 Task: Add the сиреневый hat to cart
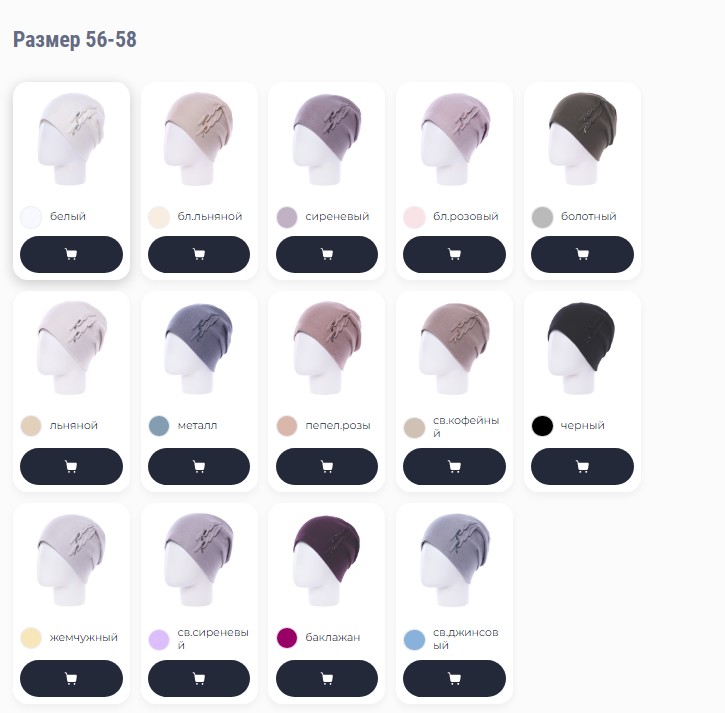tap(327, 254)
